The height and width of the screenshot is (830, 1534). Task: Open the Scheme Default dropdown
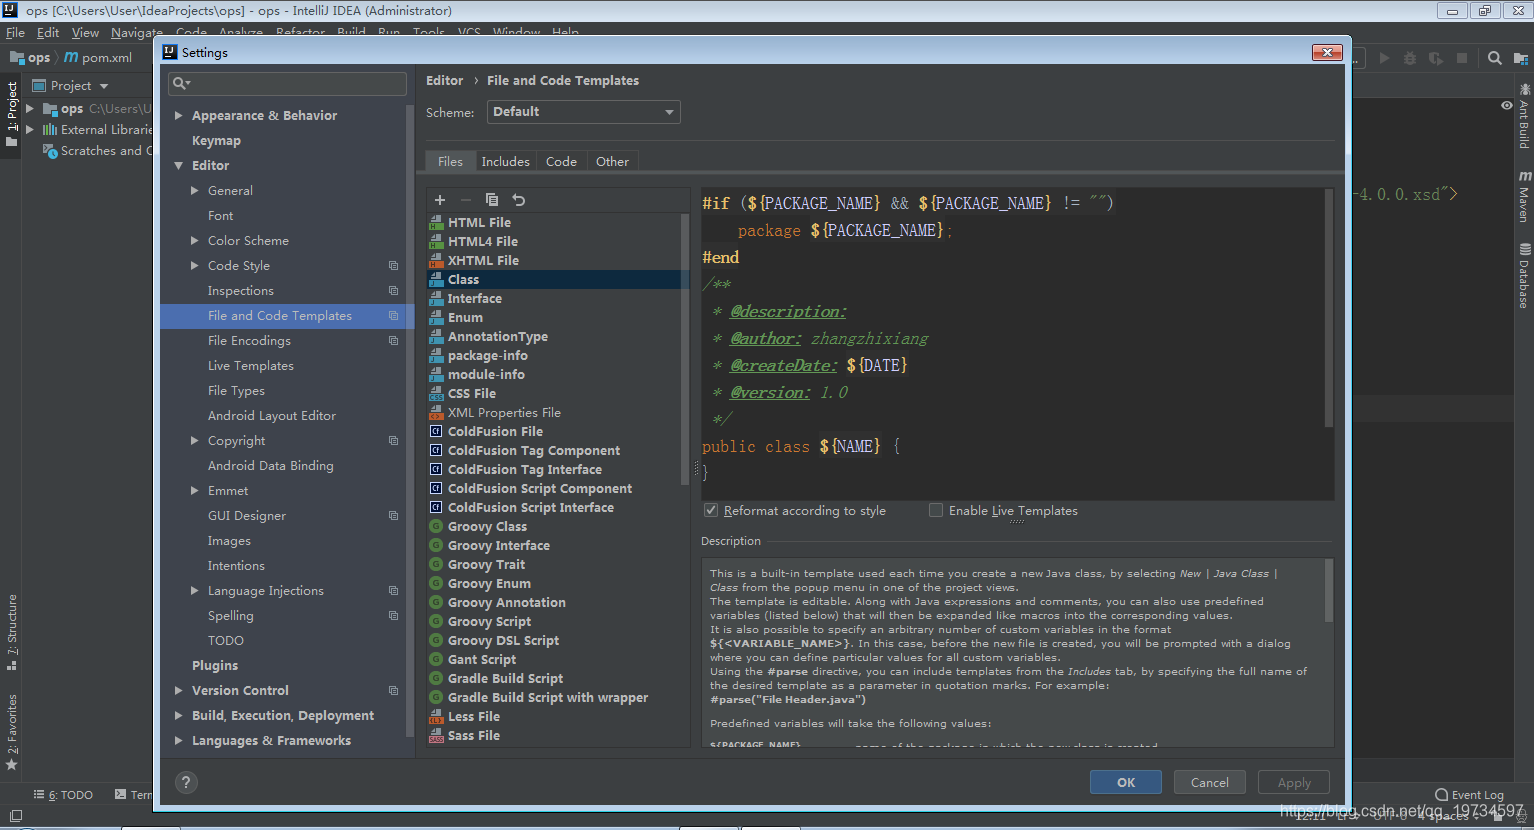584,112
